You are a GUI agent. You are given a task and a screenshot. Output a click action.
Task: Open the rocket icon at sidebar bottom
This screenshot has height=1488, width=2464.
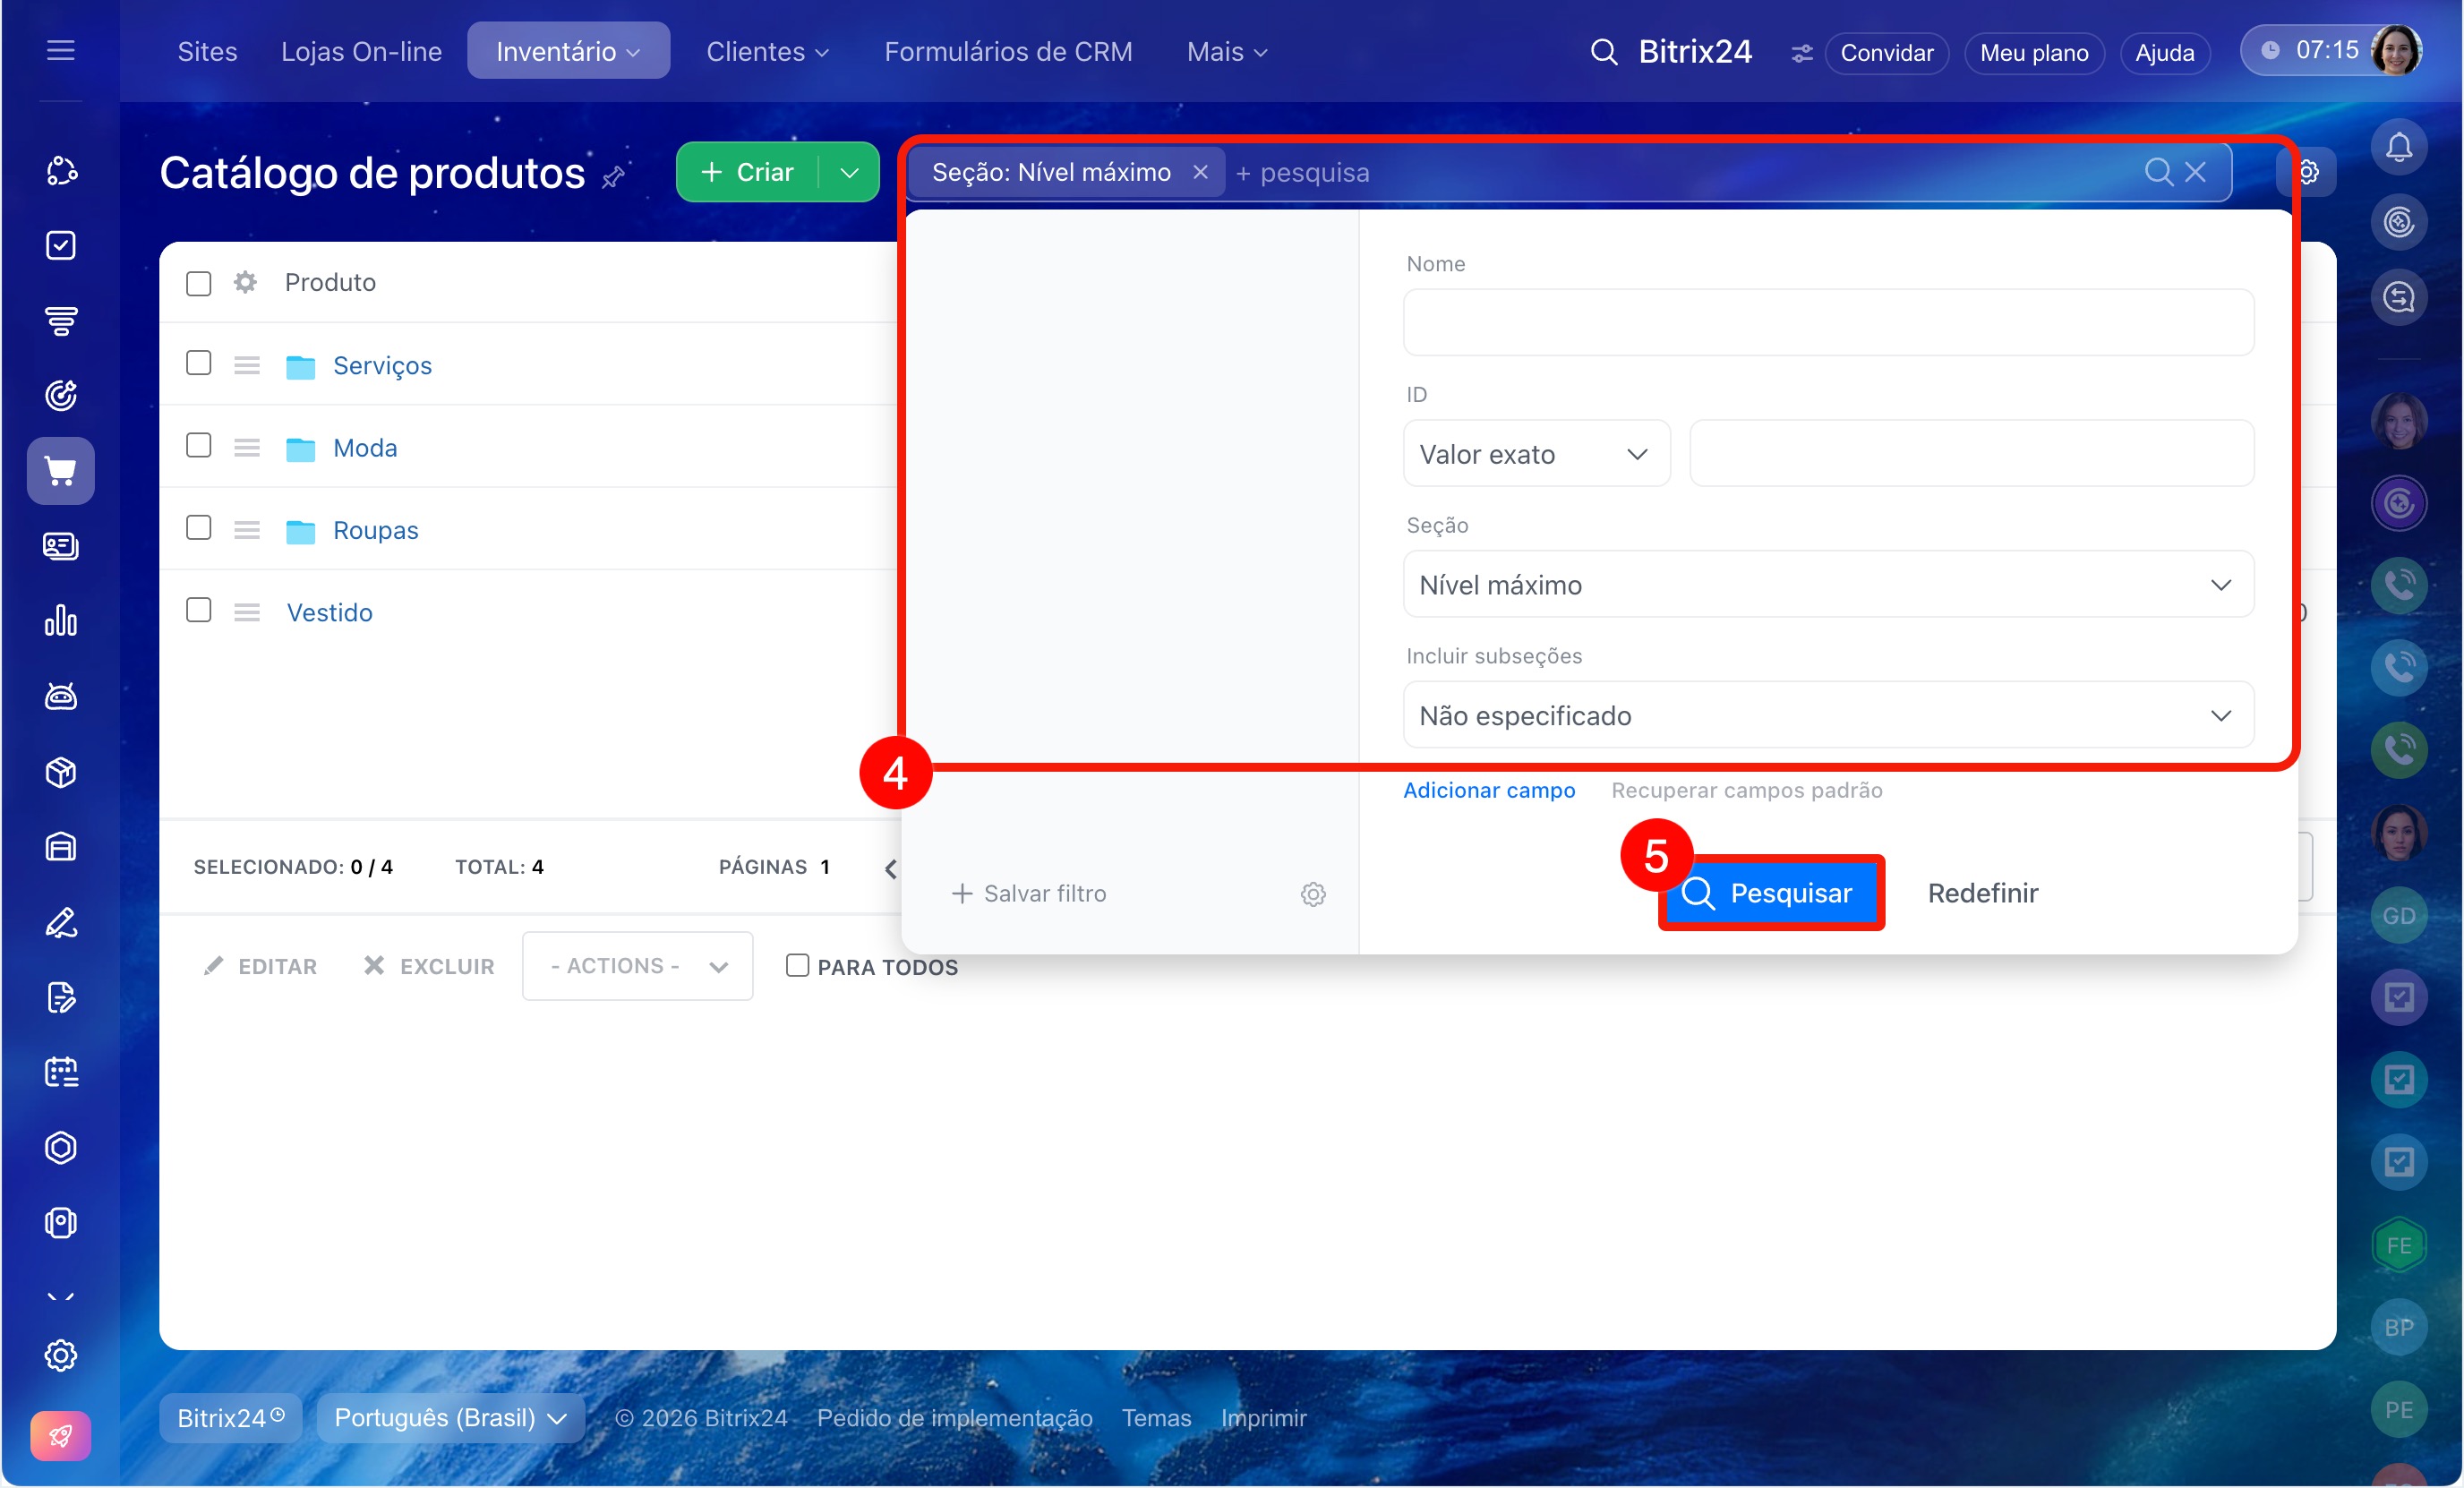60,1436
